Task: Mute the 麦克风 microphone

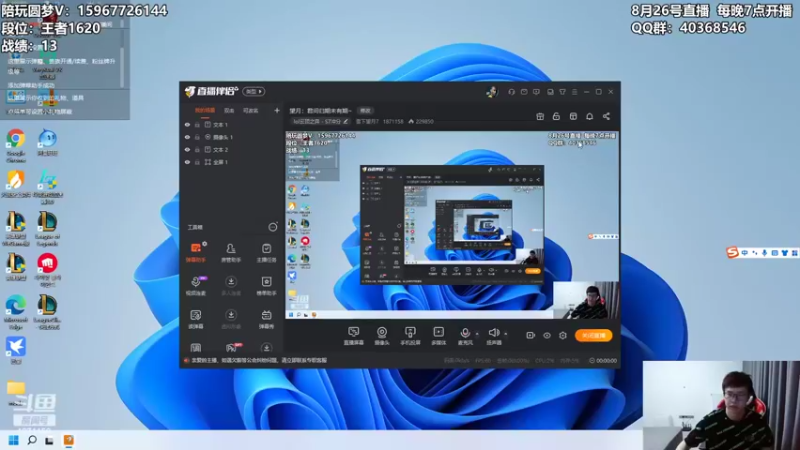Action: pyautogui.click(x=465, y=333)
